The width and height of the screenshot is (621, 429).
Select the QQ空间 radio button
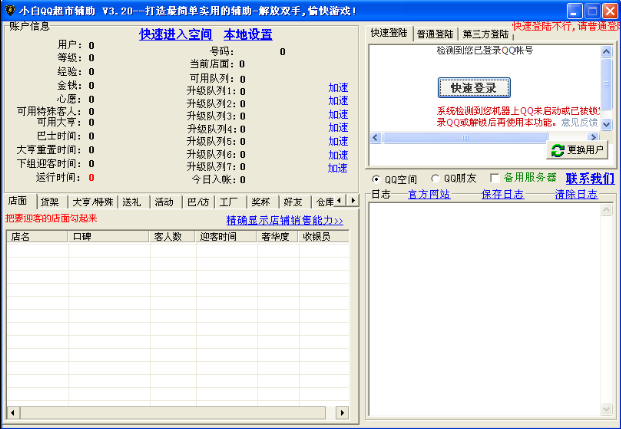point(376,178)
